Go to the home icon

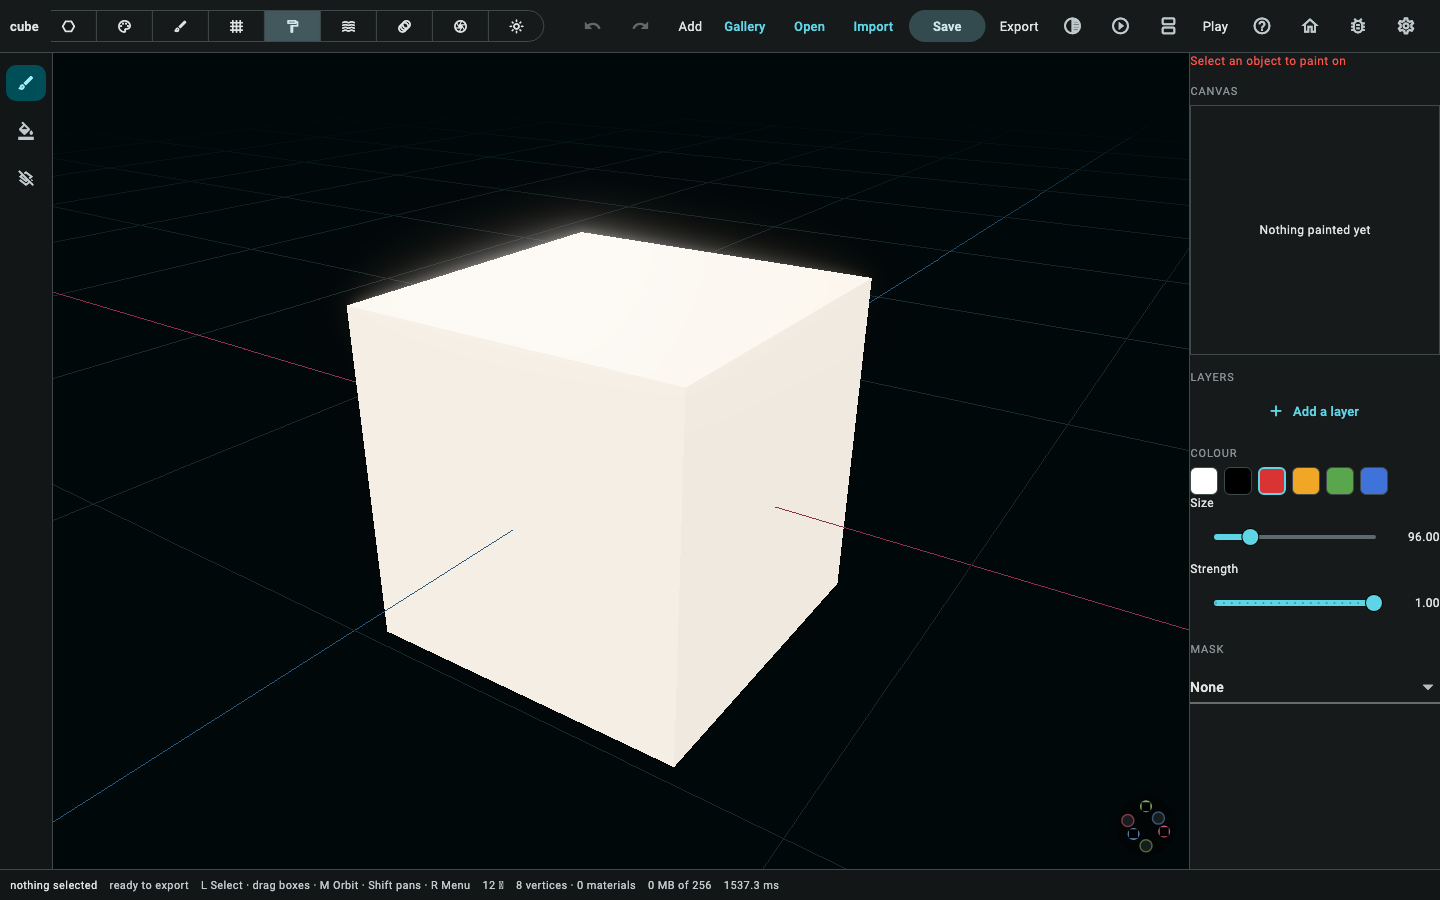click(1310, 26)
